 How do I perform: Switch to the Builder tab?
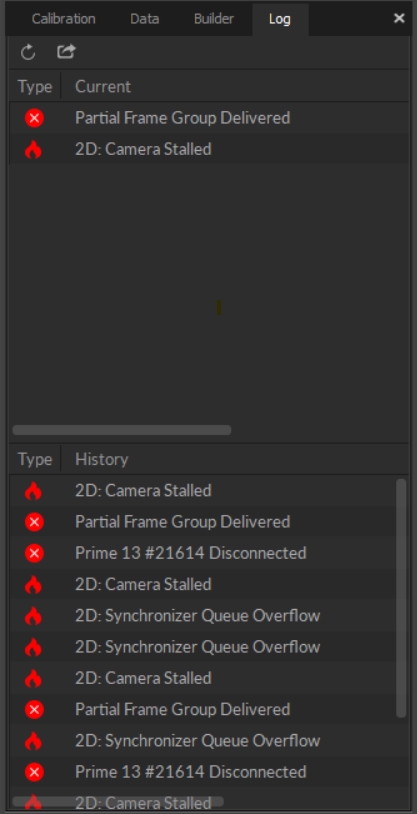[213, 19]
